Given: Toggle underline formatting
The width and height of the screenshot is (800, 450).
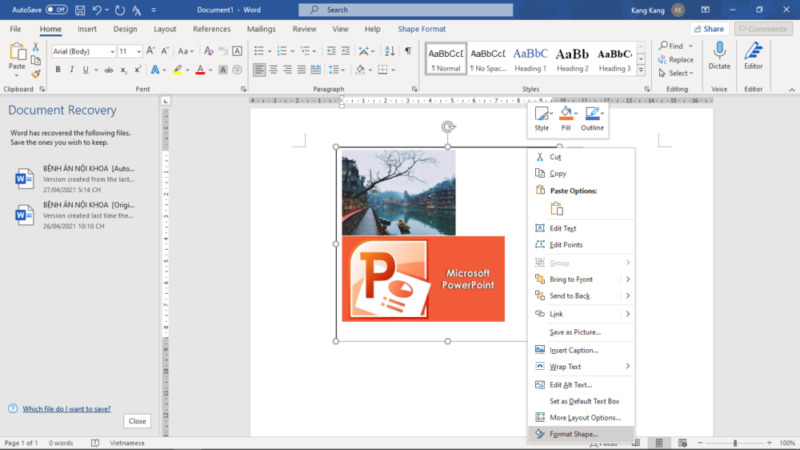Looking at the screenshot, I should tap(87, 70).
